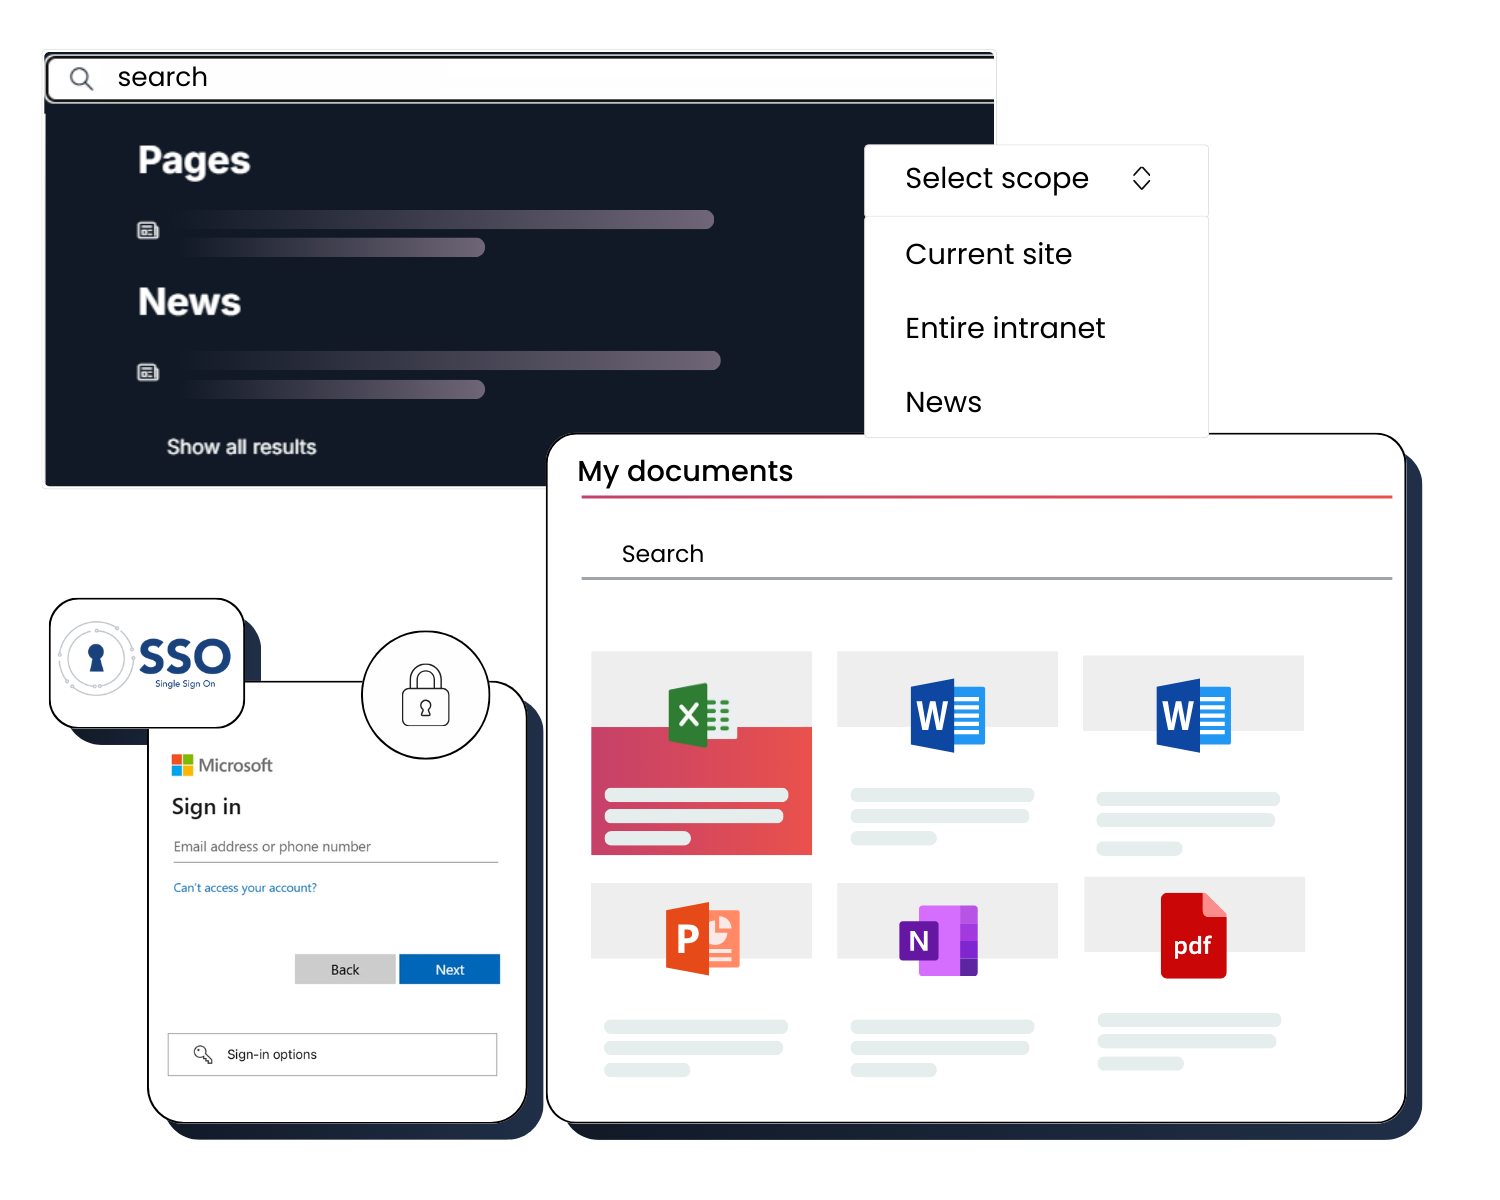Open the Excel file card
1500x1200 pixels.
tap(701, 753)
